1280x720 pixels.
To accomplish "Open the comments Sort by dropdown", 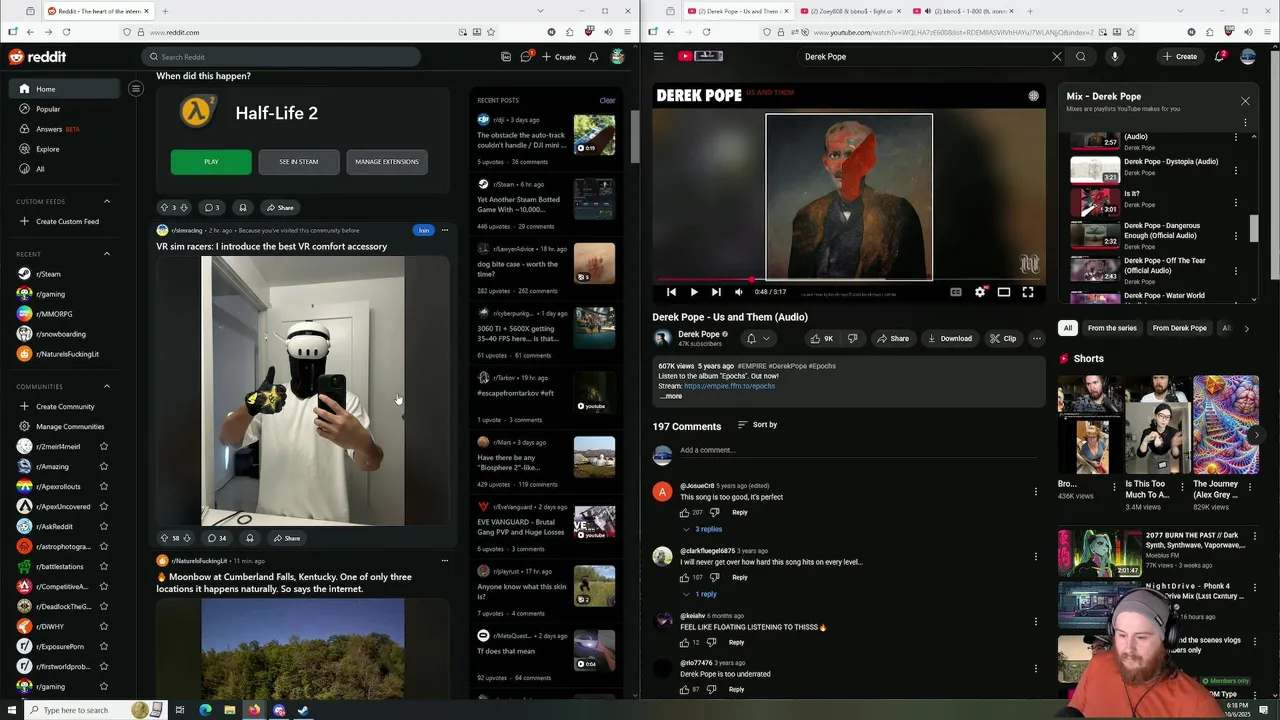I will [757, 425].
